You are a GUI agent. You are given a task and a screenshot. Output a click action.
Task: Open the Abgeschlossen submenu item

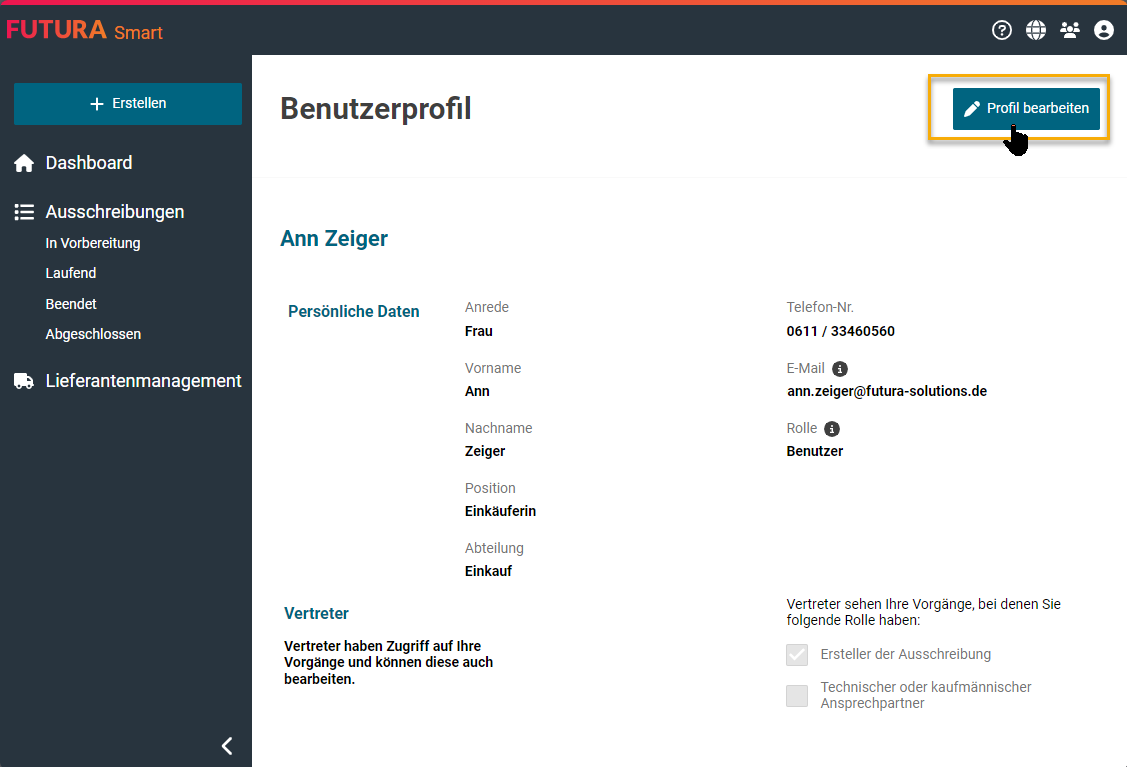(x=93, y=334)
